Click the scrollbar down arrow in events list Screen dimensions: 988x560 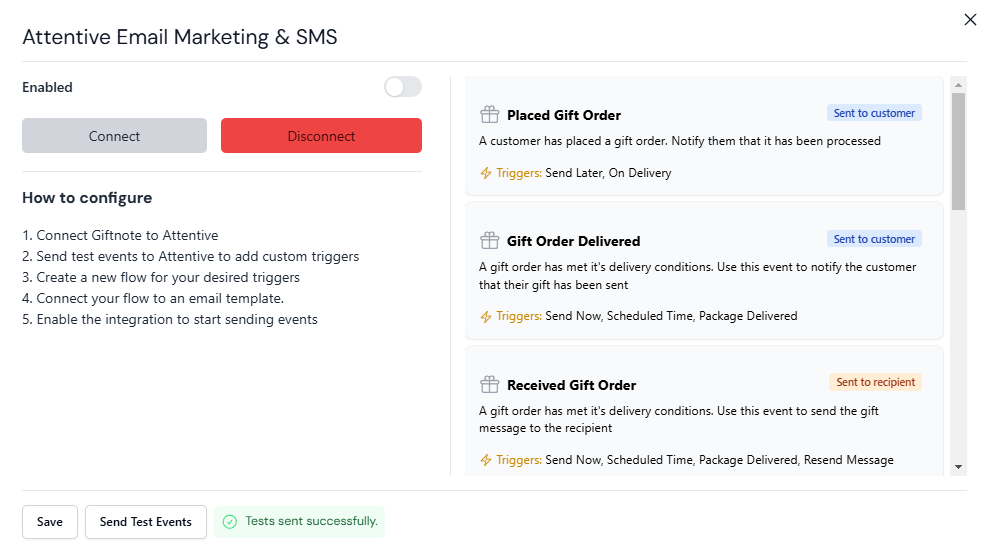pos(958,467)
